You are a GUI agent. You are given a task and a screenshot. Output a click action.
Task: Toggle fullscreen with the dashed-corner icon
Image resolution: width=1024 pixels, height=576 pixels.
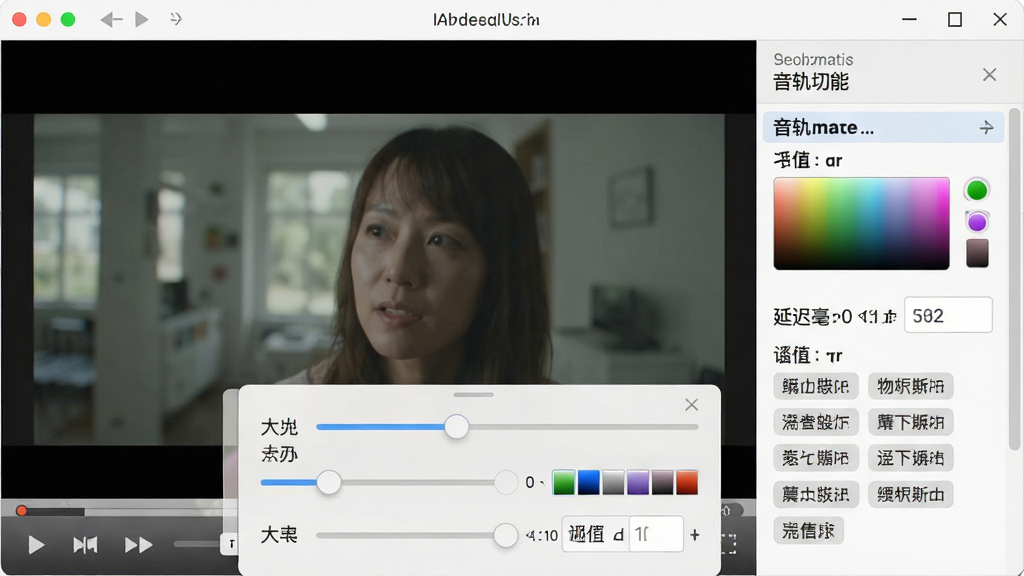click(729, 544)
